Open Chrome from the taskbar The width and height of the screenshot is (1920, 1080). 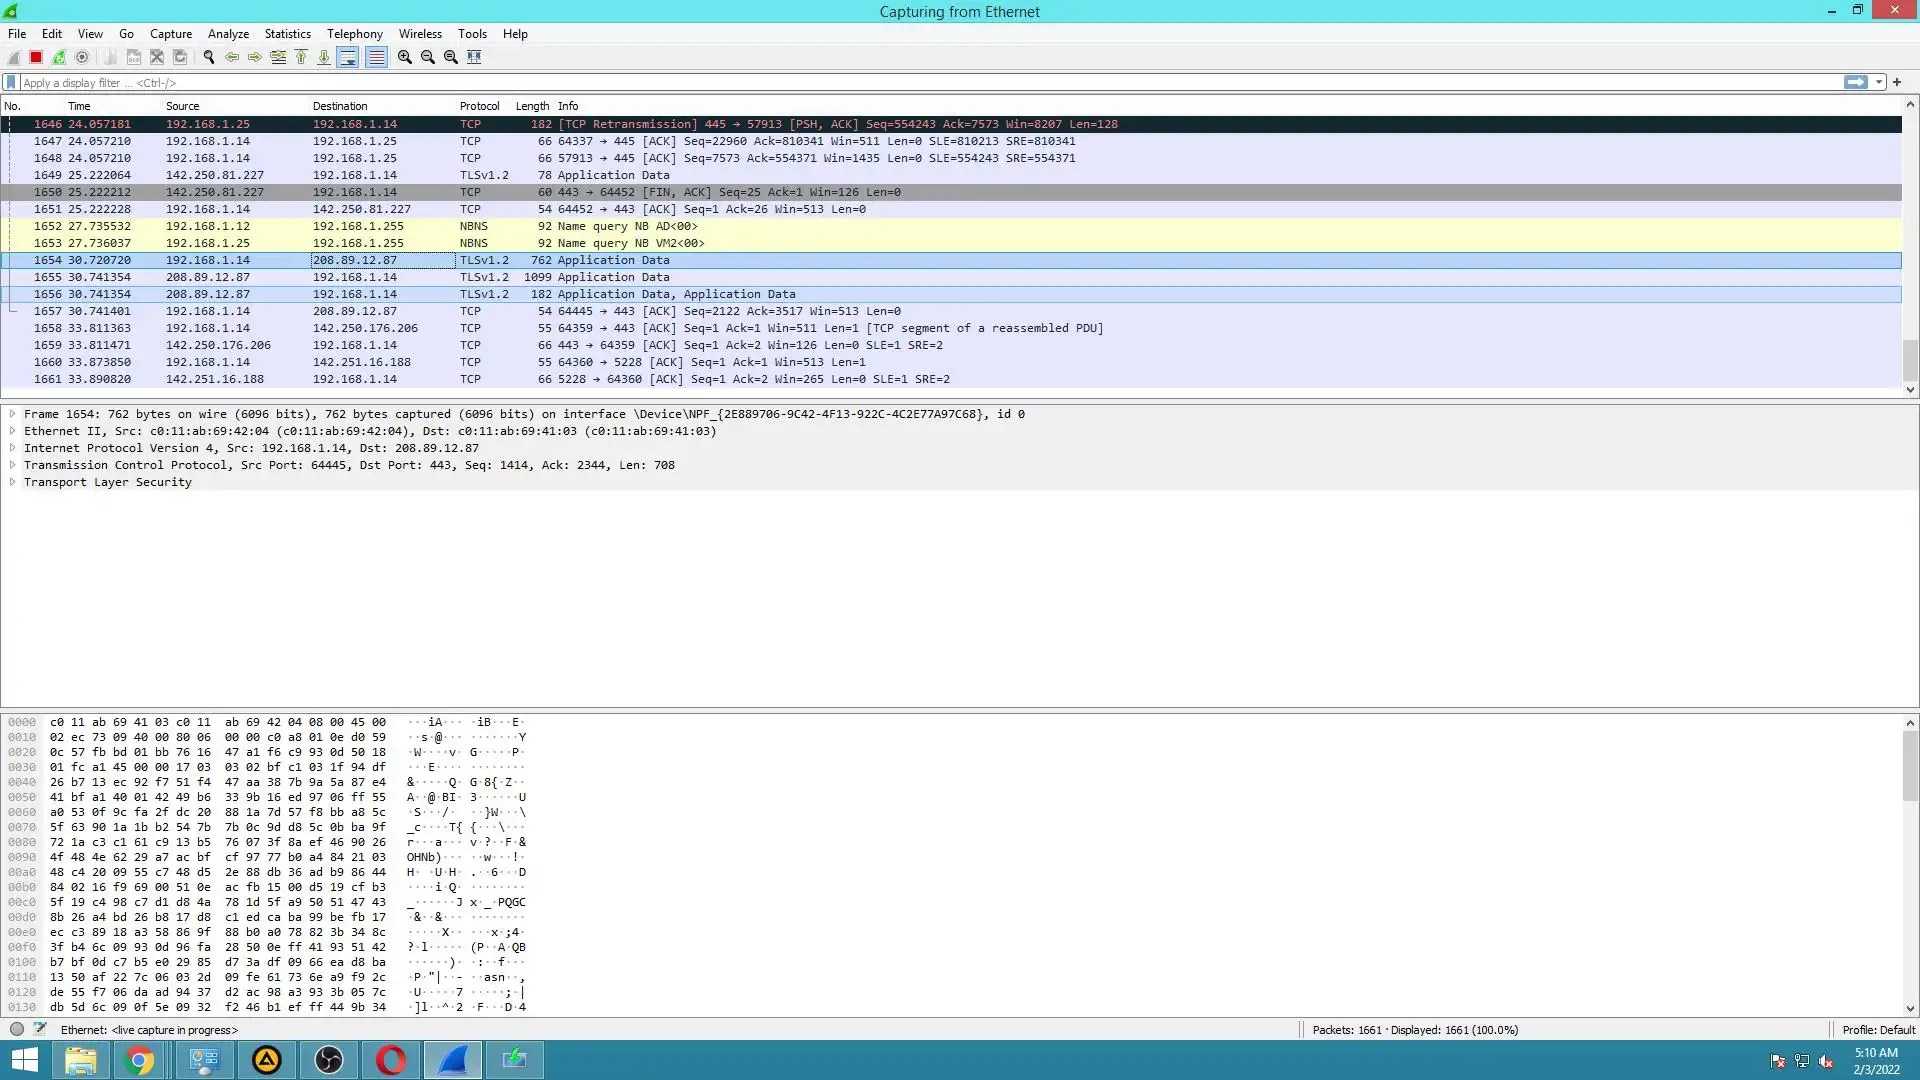point(140,1060)
